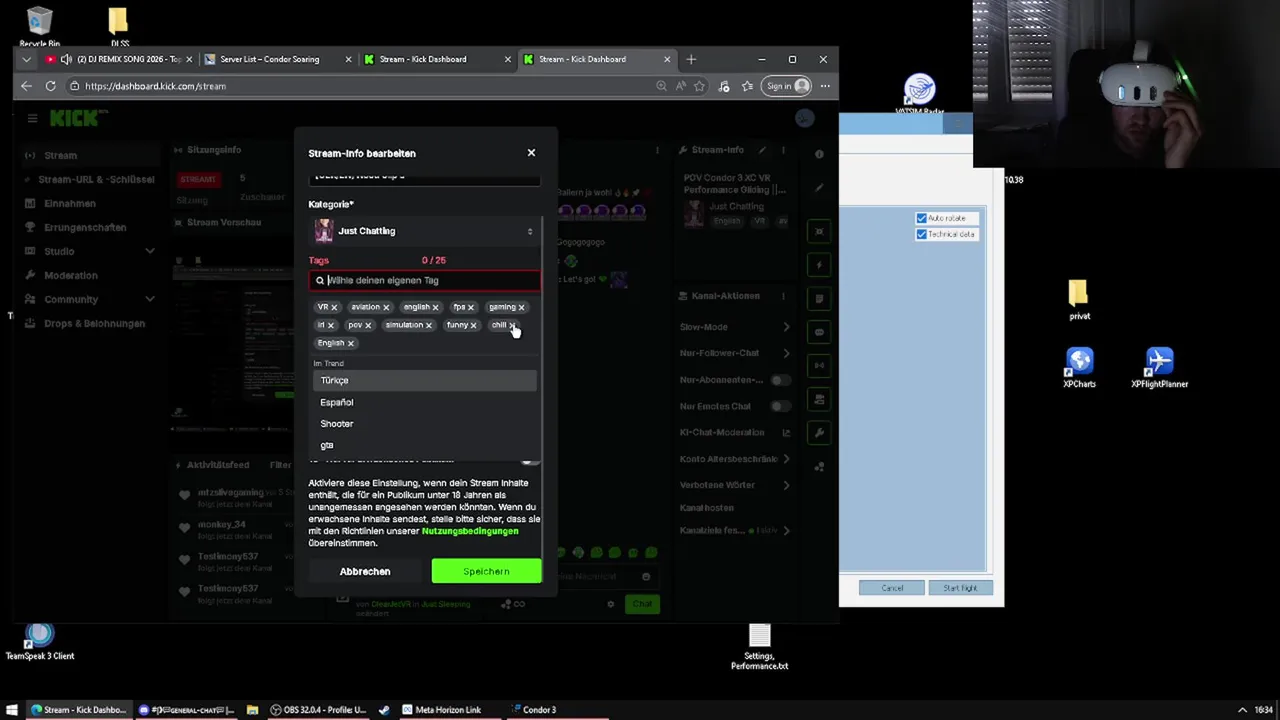Close the Stream-Info bearbeiten dialog
Screen dimensions: 1280x720
pyautogui.click(x=531, y=153)
